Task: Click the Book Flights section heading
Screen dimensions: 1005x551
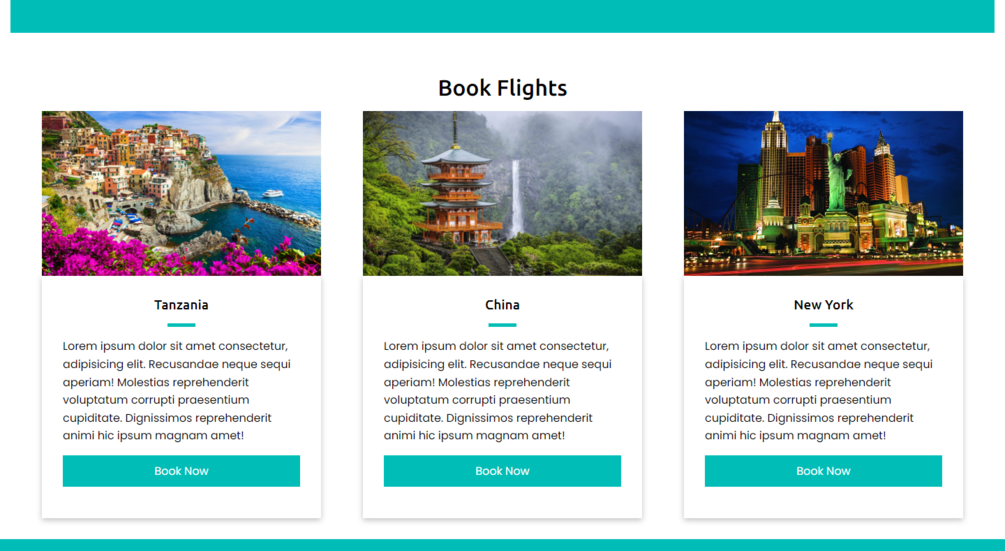Action: pos(502,88)
